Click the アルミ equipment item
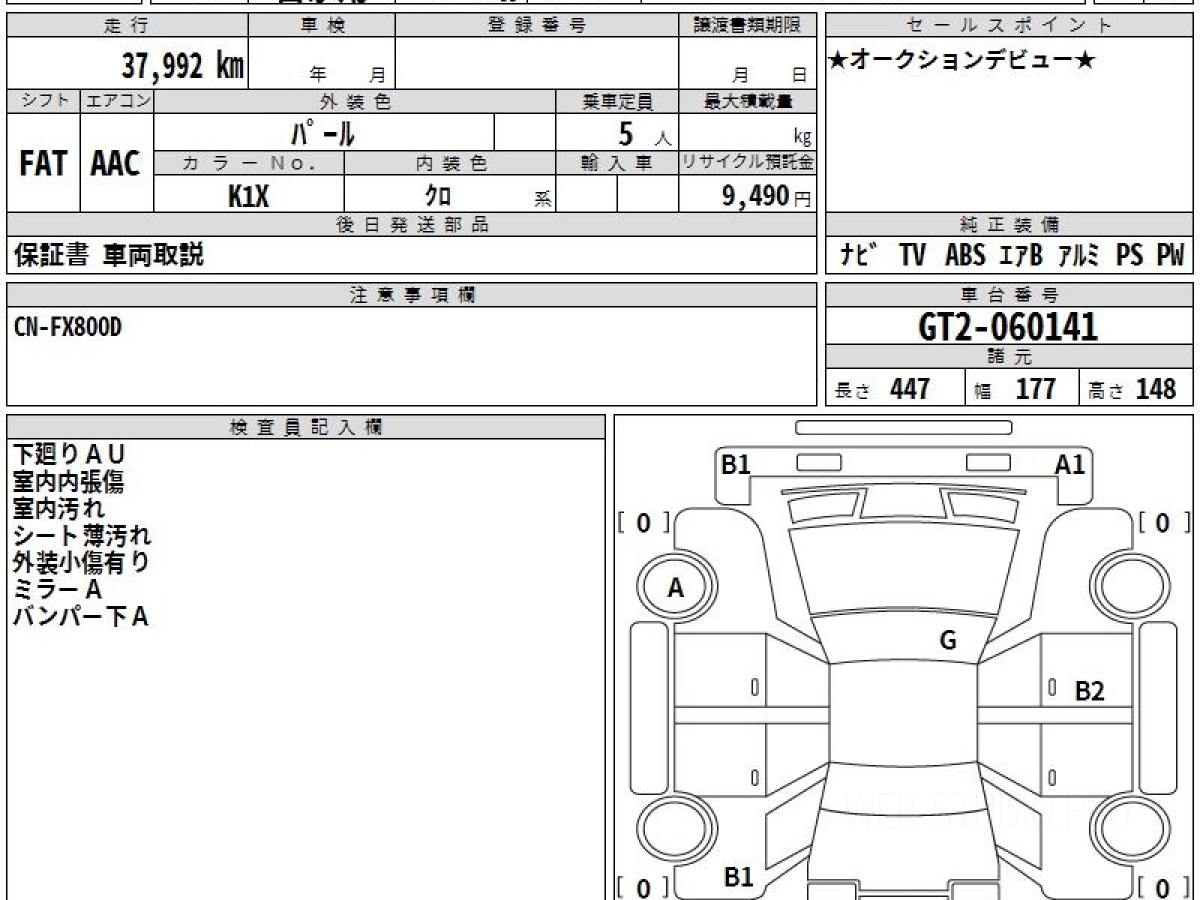1200x900 pixels. click(1078, 256)
